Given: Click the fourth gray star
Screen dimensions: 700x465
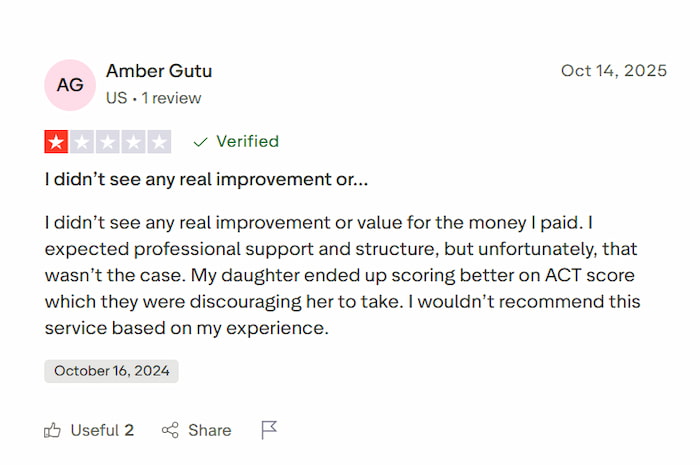Looking at the screenshot, I should (x=134, y=142).
